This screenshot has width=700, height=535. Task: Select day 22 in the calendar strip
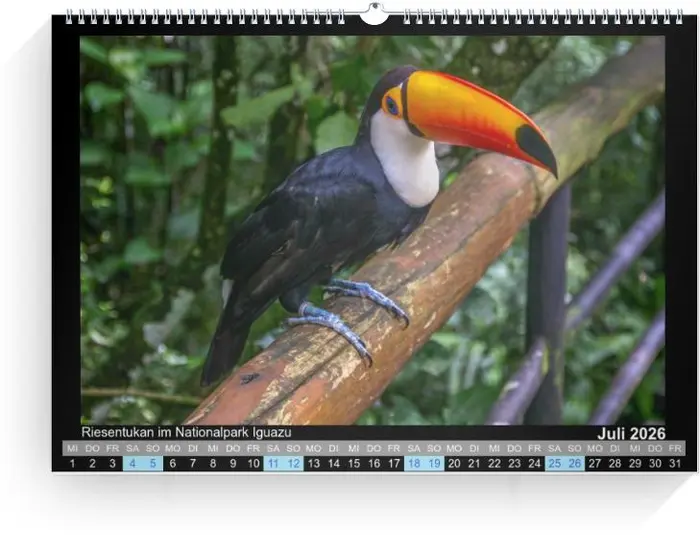click(494, 464)
